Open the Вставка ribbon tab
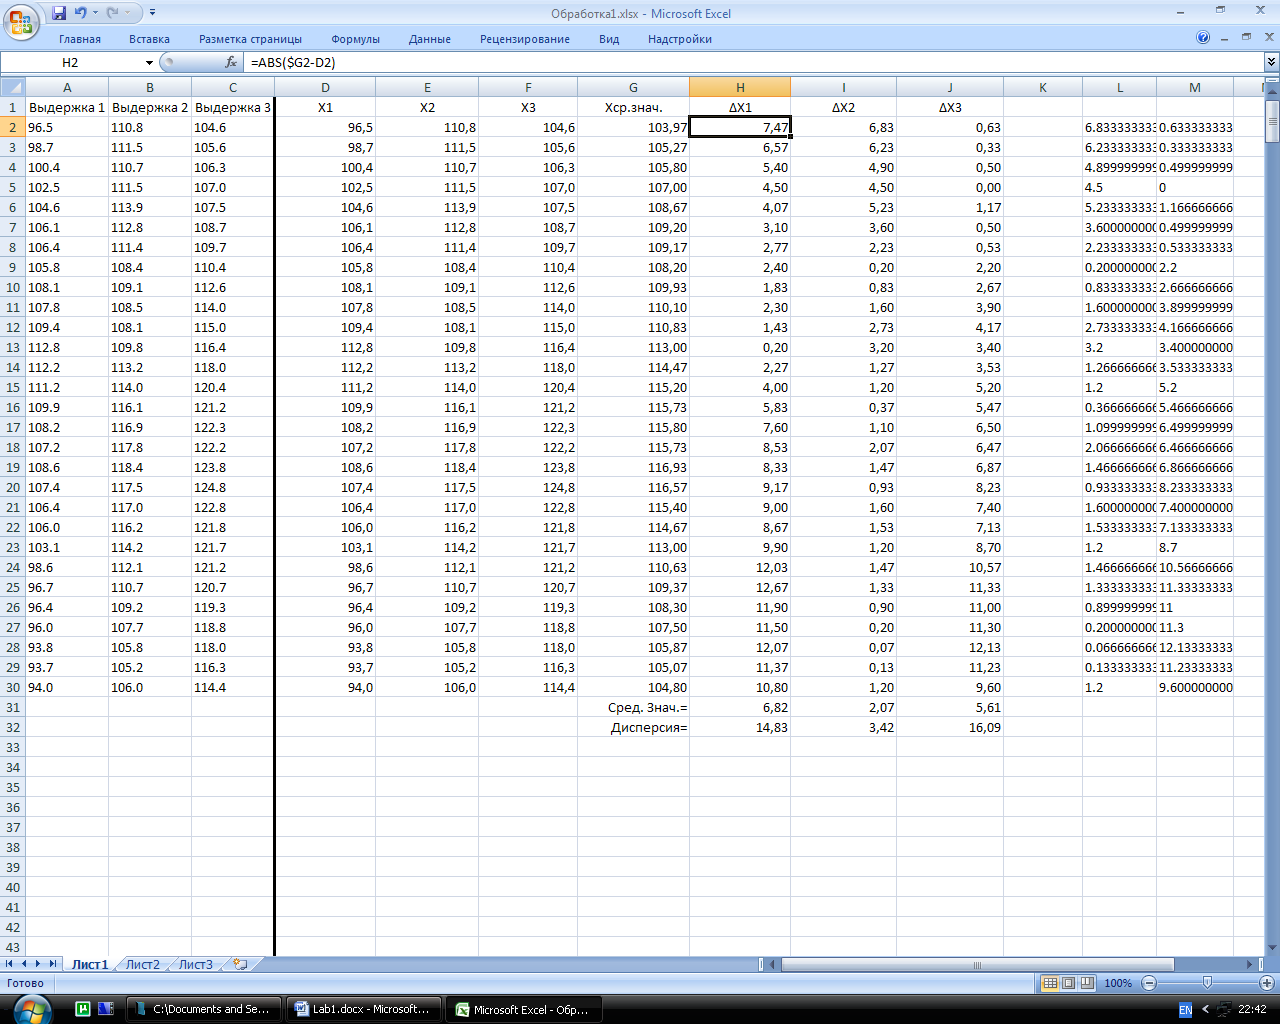This screenshot has height=1024, width=1280. (149, 39)
